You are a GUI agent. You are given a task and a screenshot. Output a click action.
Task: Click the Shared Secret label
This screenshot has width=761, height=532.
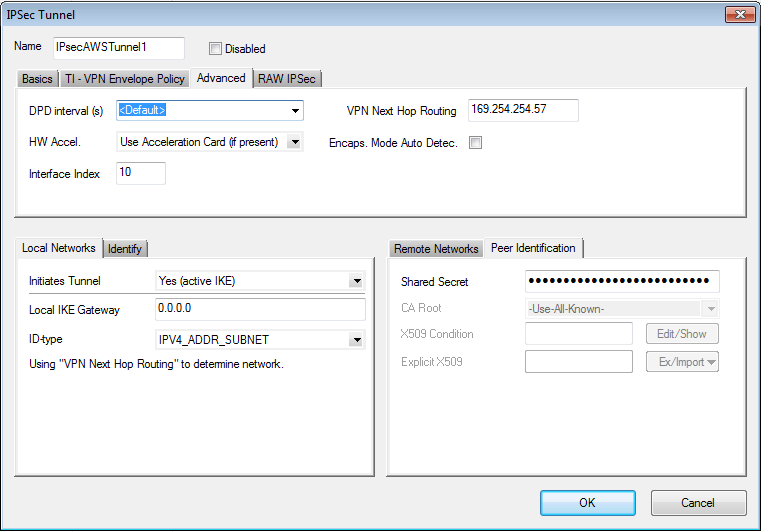pyautogui.click(x=434, y=282)
